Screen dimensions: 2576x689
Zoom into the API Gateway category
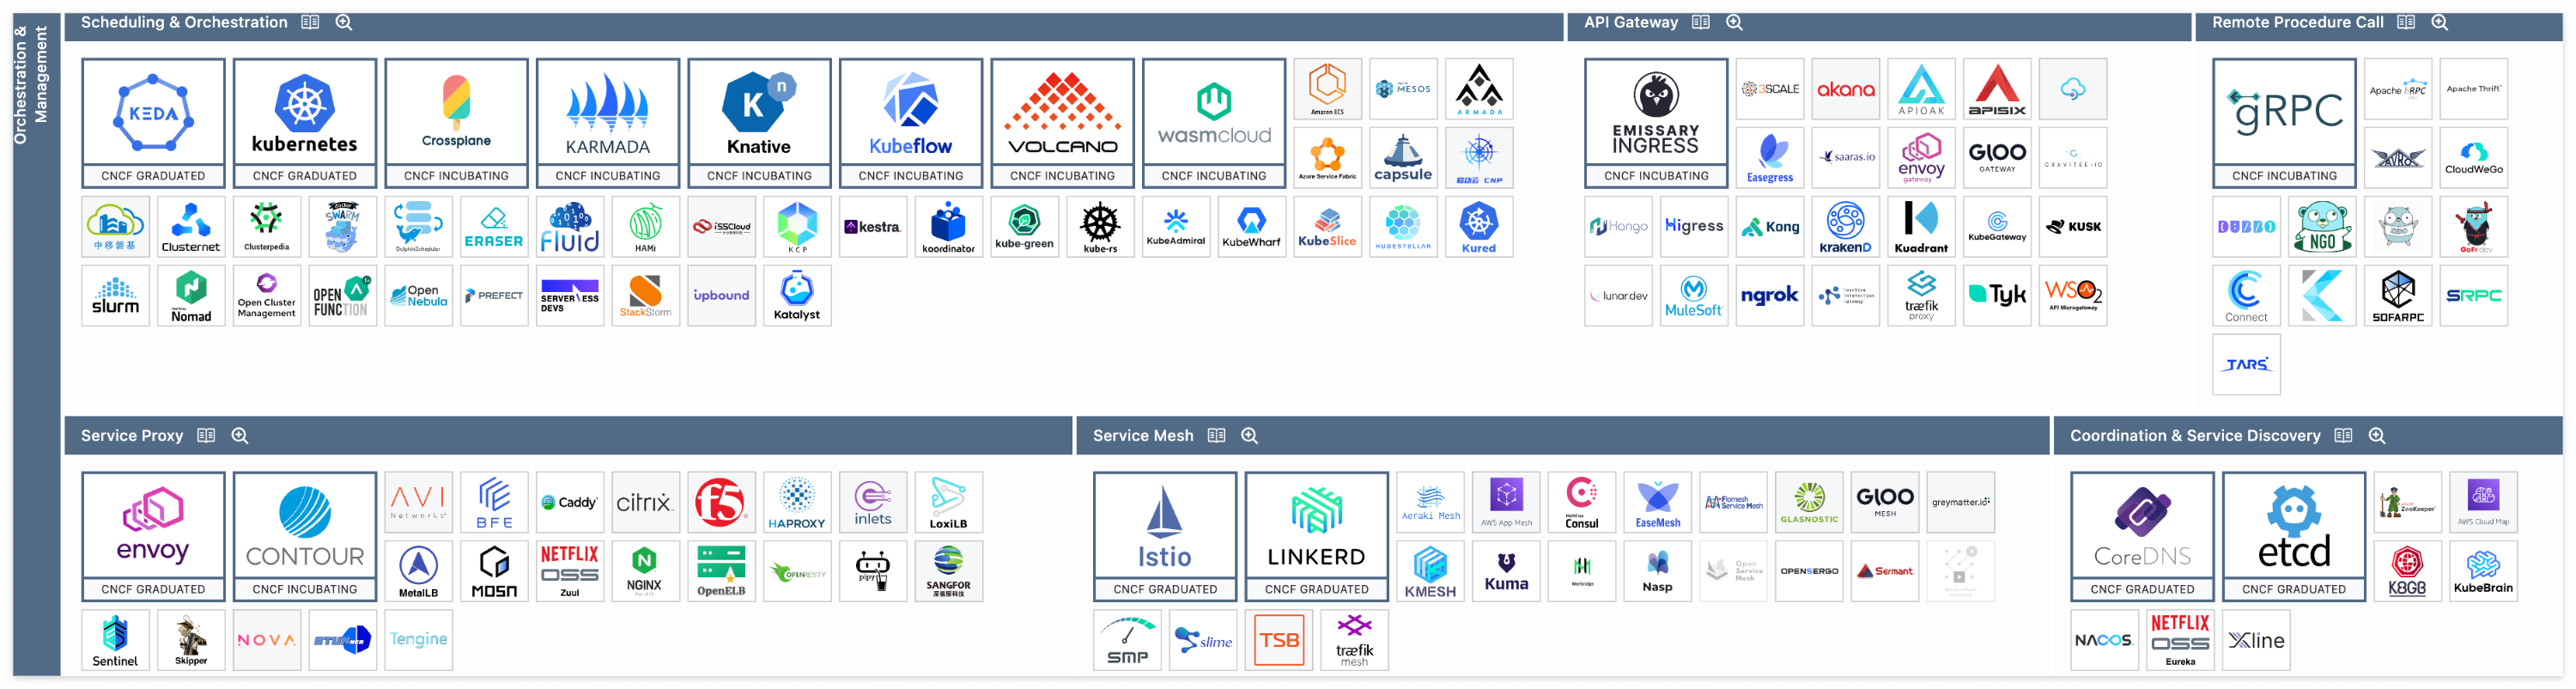[x=1735, y=22]
